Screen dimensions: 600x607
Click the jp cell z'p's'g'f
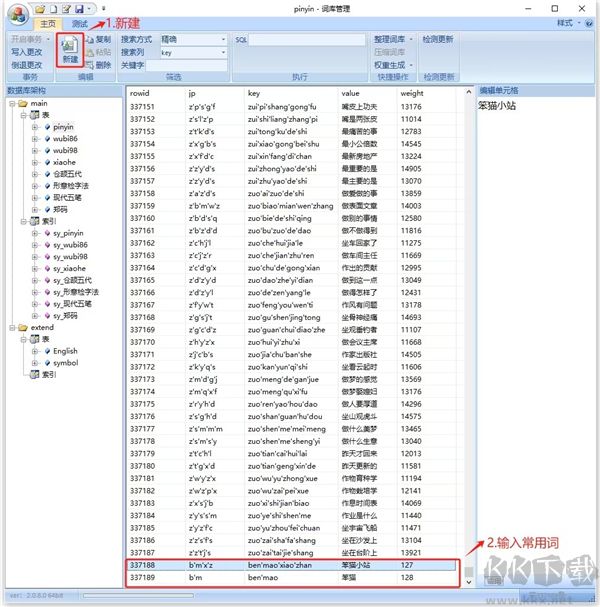[202, 107]
